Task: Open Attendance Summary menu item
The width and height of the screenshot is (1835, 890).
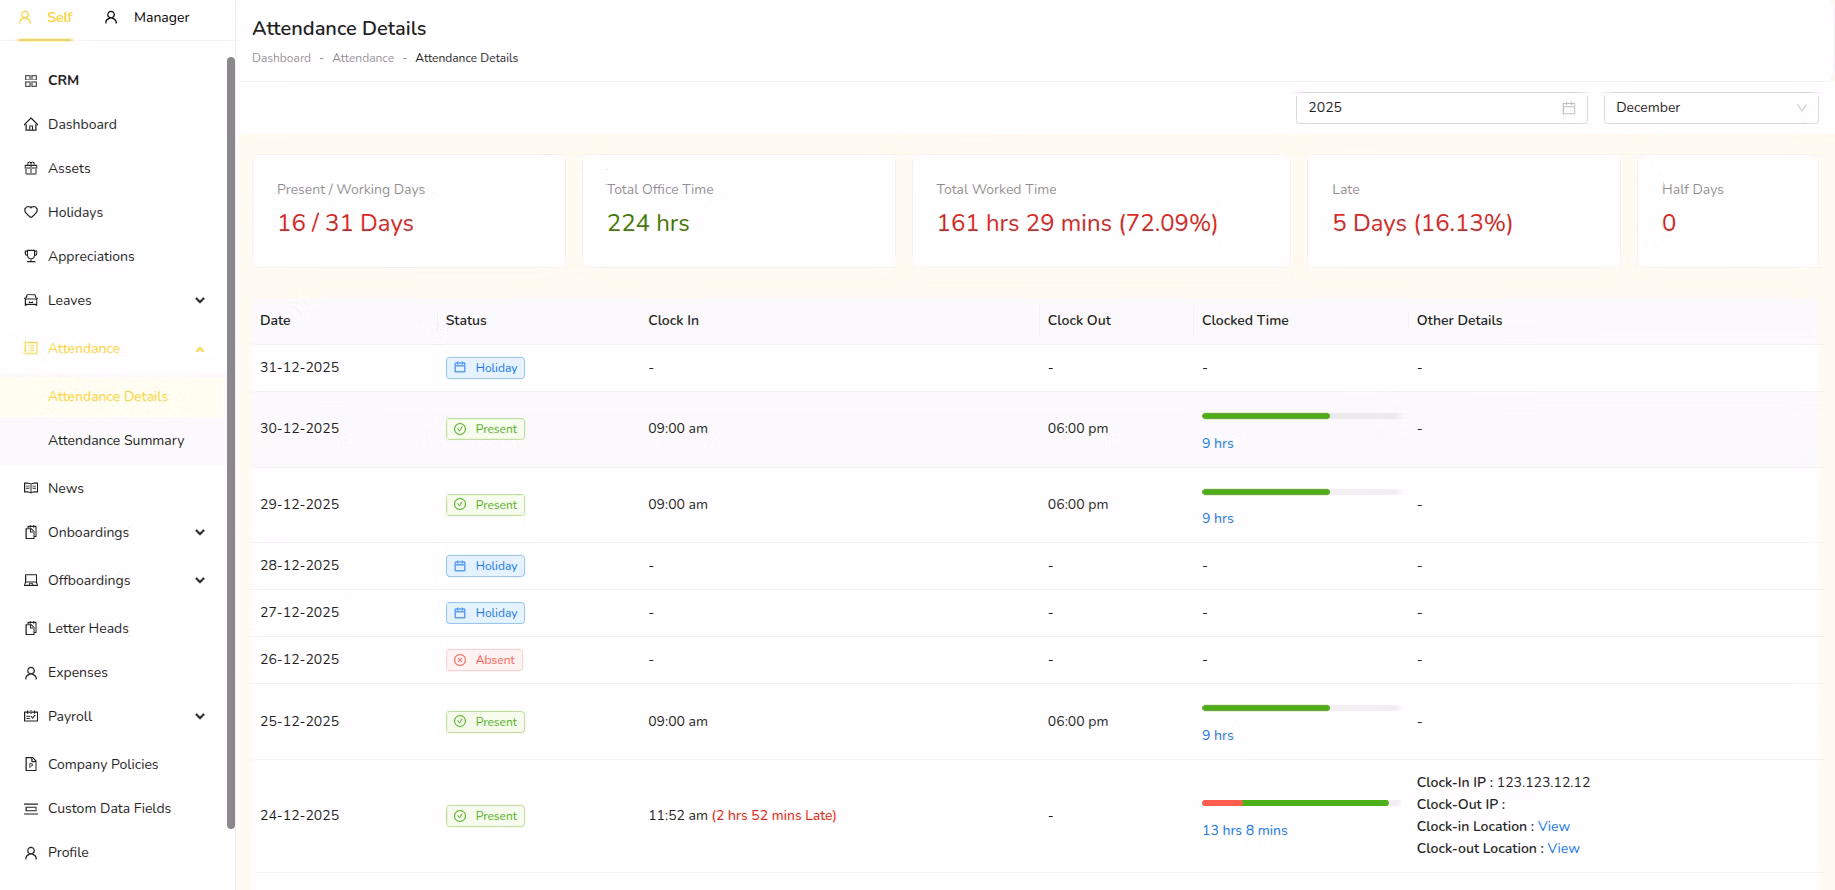Action: click(x=116, y=441)
